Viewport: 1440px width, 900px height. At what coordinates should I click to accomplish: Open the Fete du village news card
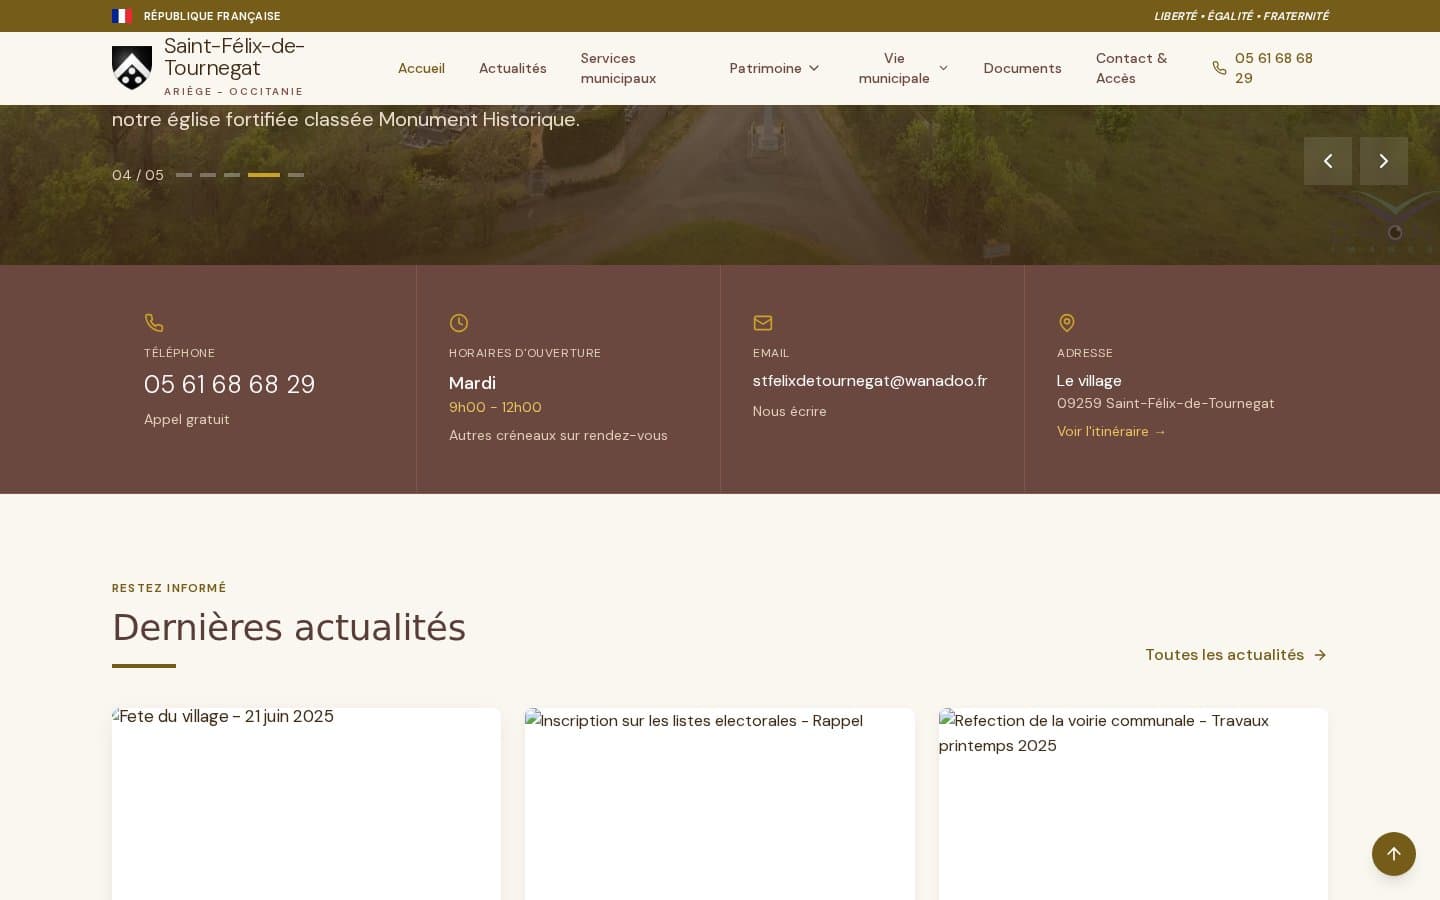pos(306,804)
